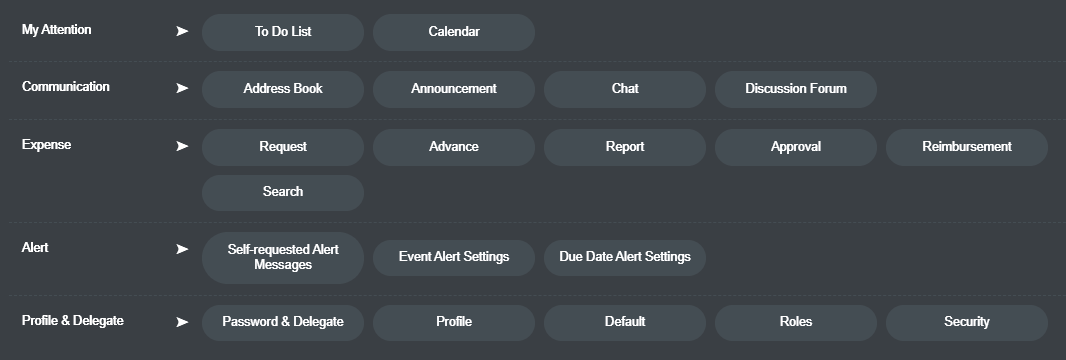The height and width of the screenshot is (360, 1066).
Task: Click the arrow beside Profile & Delegate
Action: pyautogui.click(x=182, y=322)
